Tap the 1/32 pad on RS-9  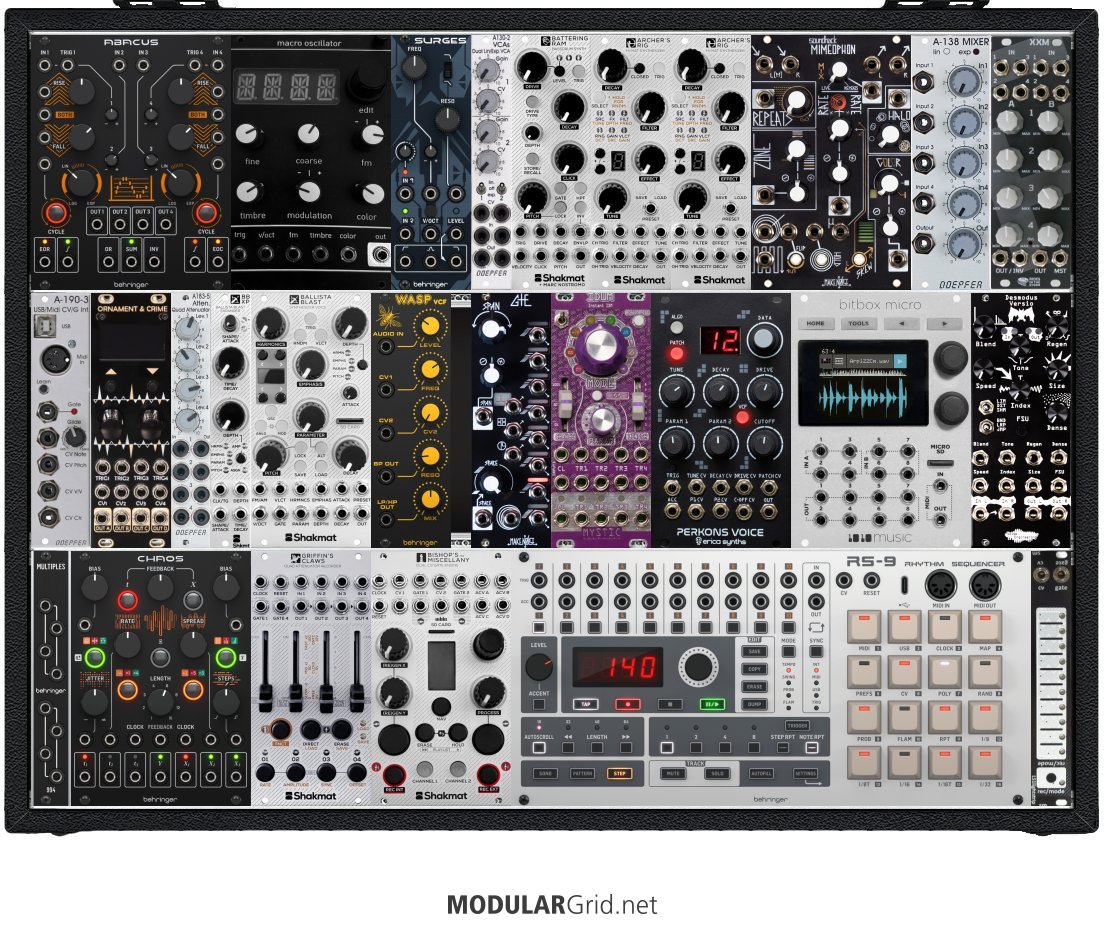coord(985,762)
